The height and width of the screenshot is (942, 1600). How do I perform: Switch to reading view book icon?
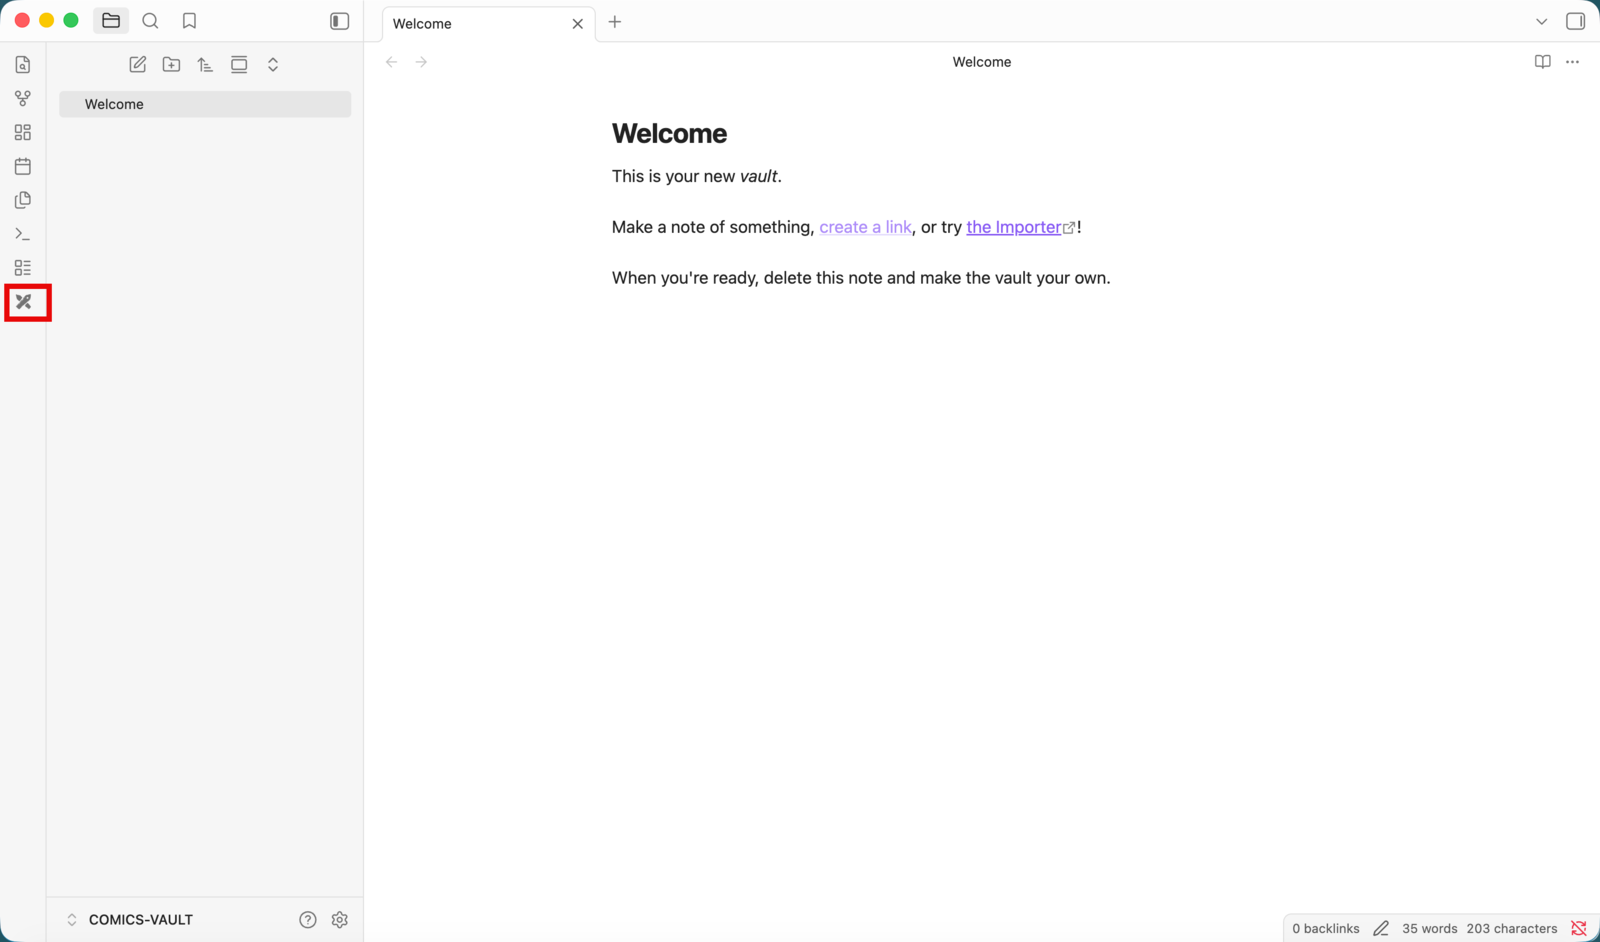coord(1543,62)
